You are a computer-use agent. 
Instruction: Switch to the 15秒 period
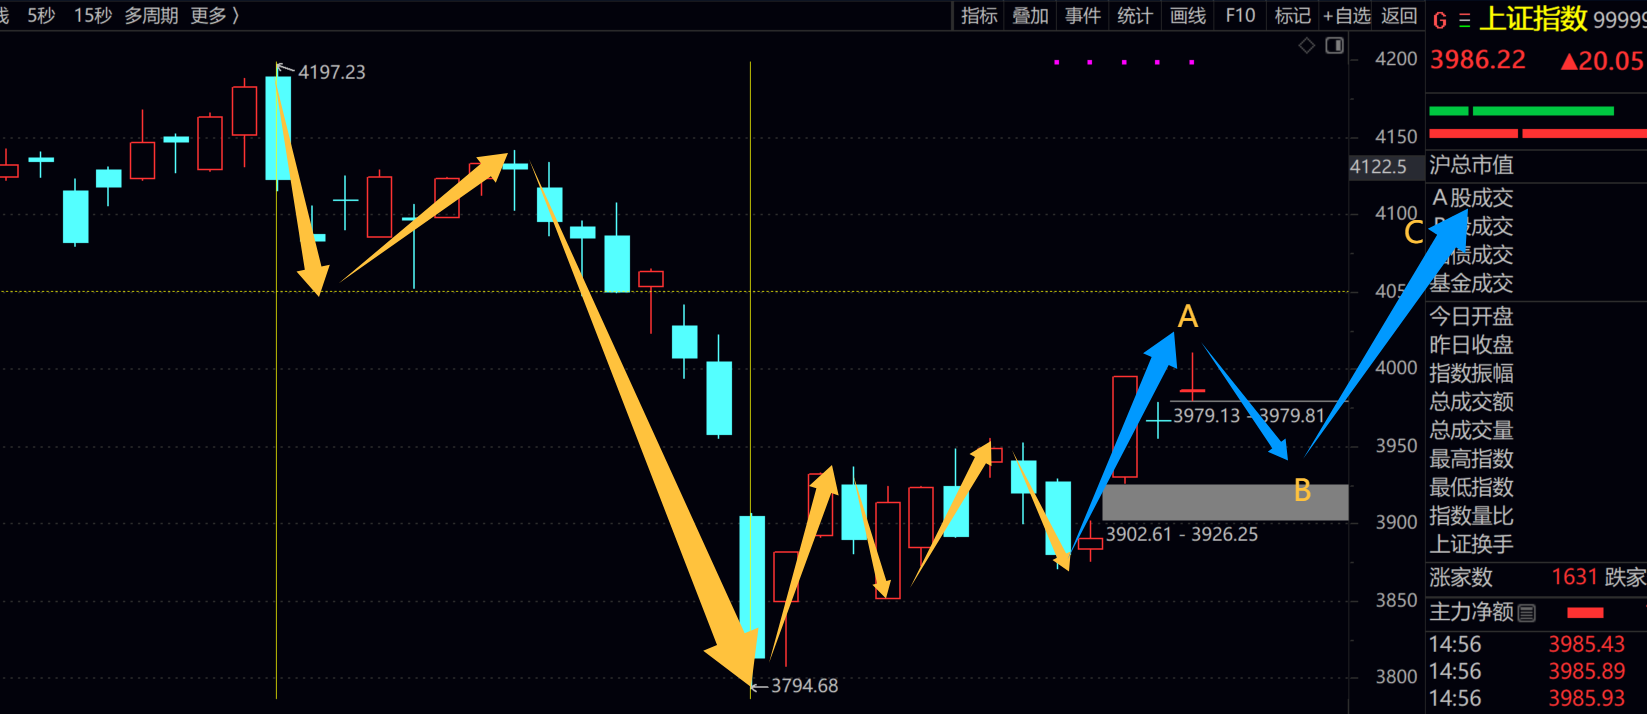(x=93, y=16)
